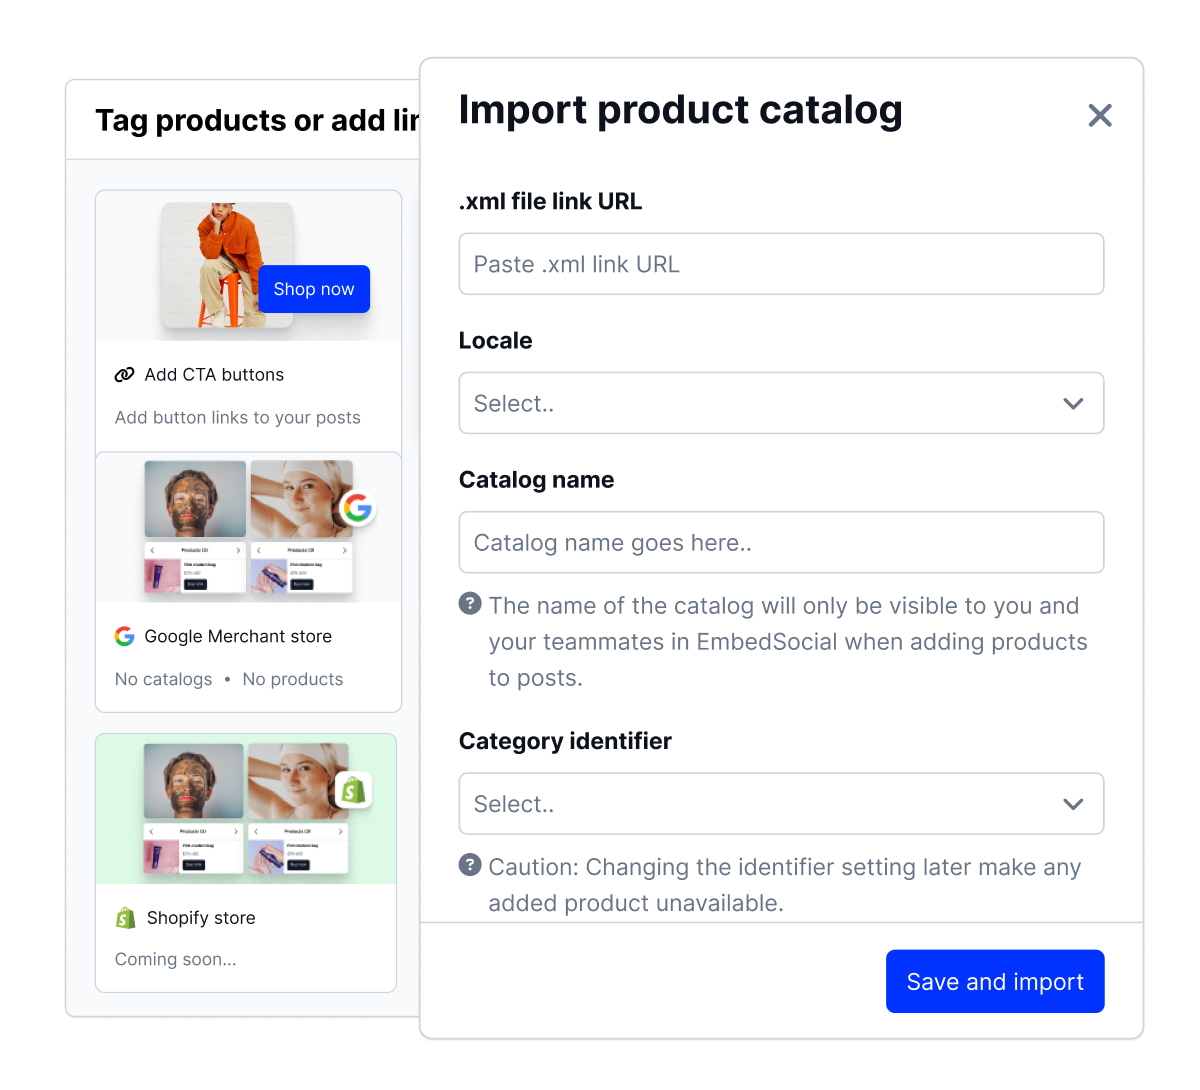The width and height of the screenshot is (1200, 1090).
Task: Select the Add CTA buttons card
Action: [248, 322]
